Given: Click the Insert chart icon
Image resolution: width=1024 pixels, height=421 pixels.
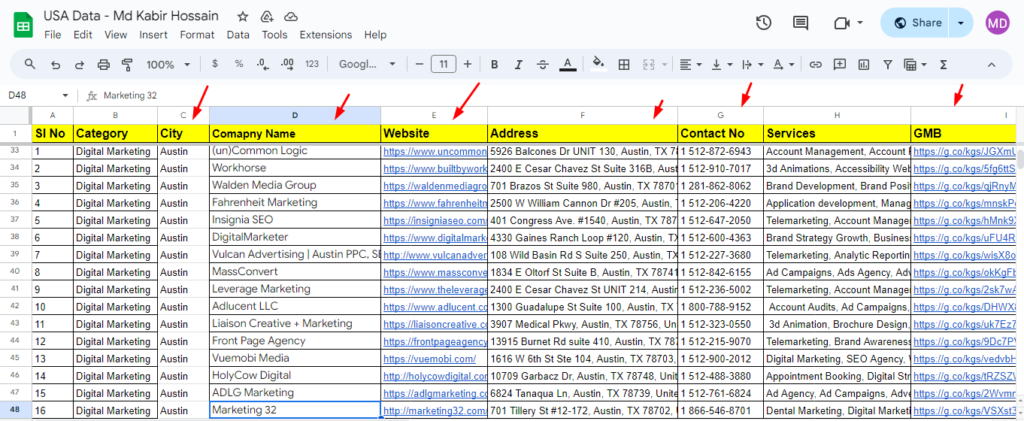Looking at the screenshot, I should pos(864,64).
